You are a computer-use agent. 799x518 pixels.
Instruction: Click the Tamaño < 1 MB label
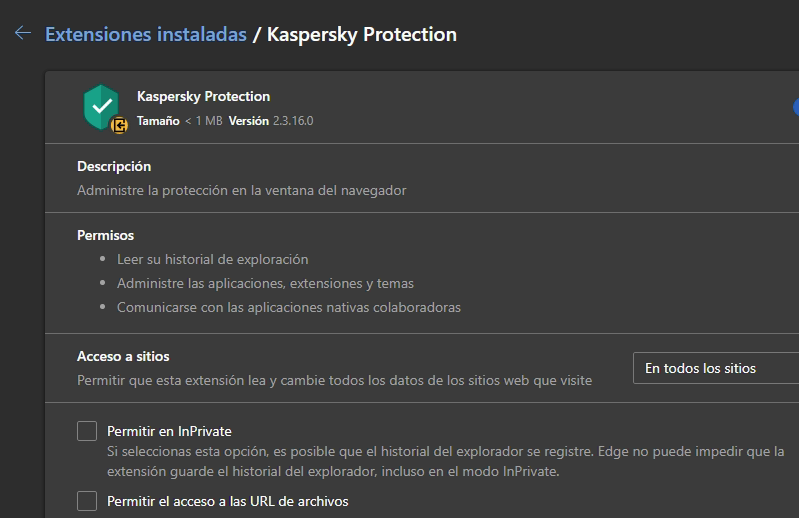pyautogui.click(x=179, y=121)
